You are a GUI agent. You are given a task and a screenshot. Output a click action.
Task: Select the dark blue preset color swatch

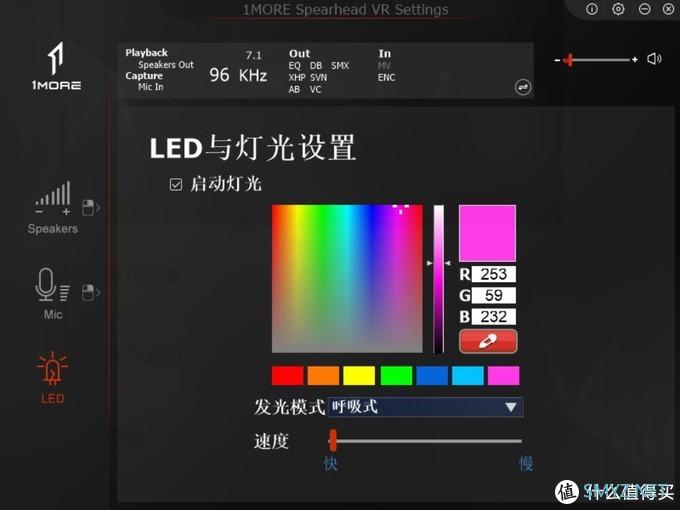click(x=432, y=376)
